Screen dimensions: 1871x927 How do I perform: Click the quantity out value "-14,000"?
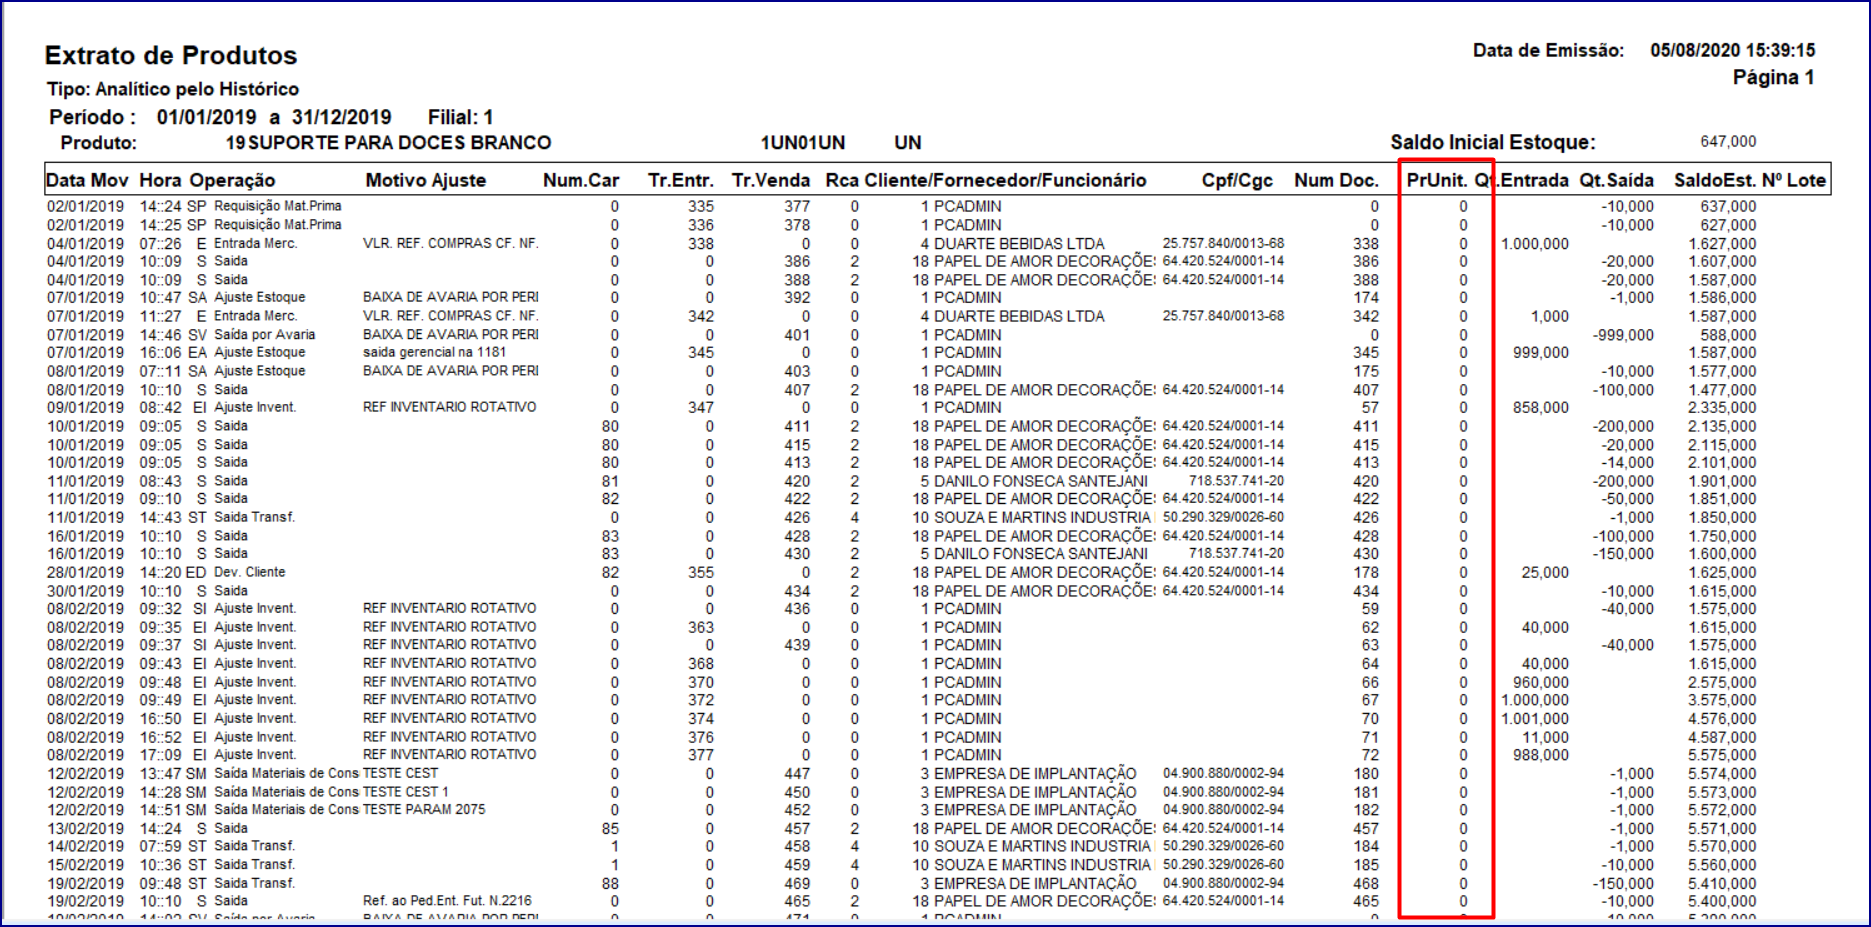point(1628,463)
